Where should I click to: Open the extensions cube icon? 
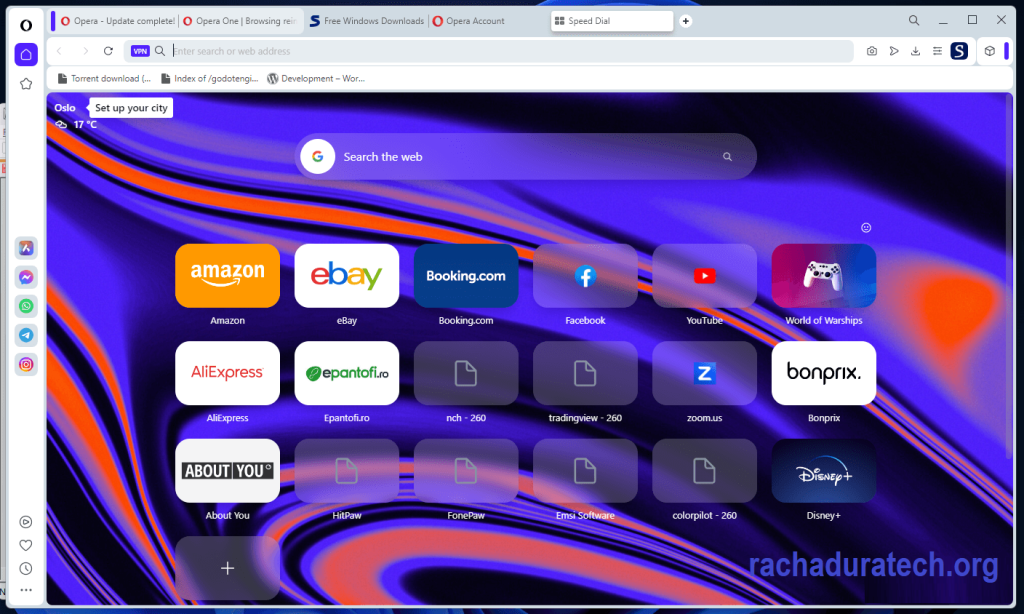[990, 51]
